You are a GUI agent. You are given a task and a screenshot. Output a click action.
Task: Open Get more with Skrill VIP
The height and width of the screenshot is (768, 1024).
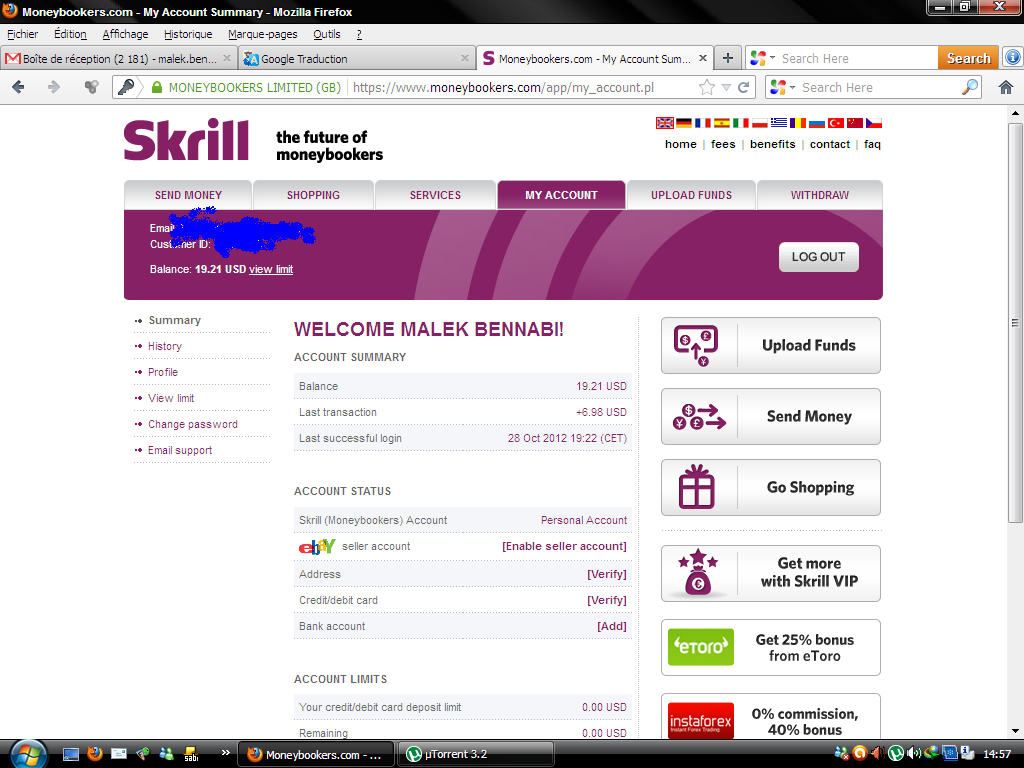(x=771, y=573)
